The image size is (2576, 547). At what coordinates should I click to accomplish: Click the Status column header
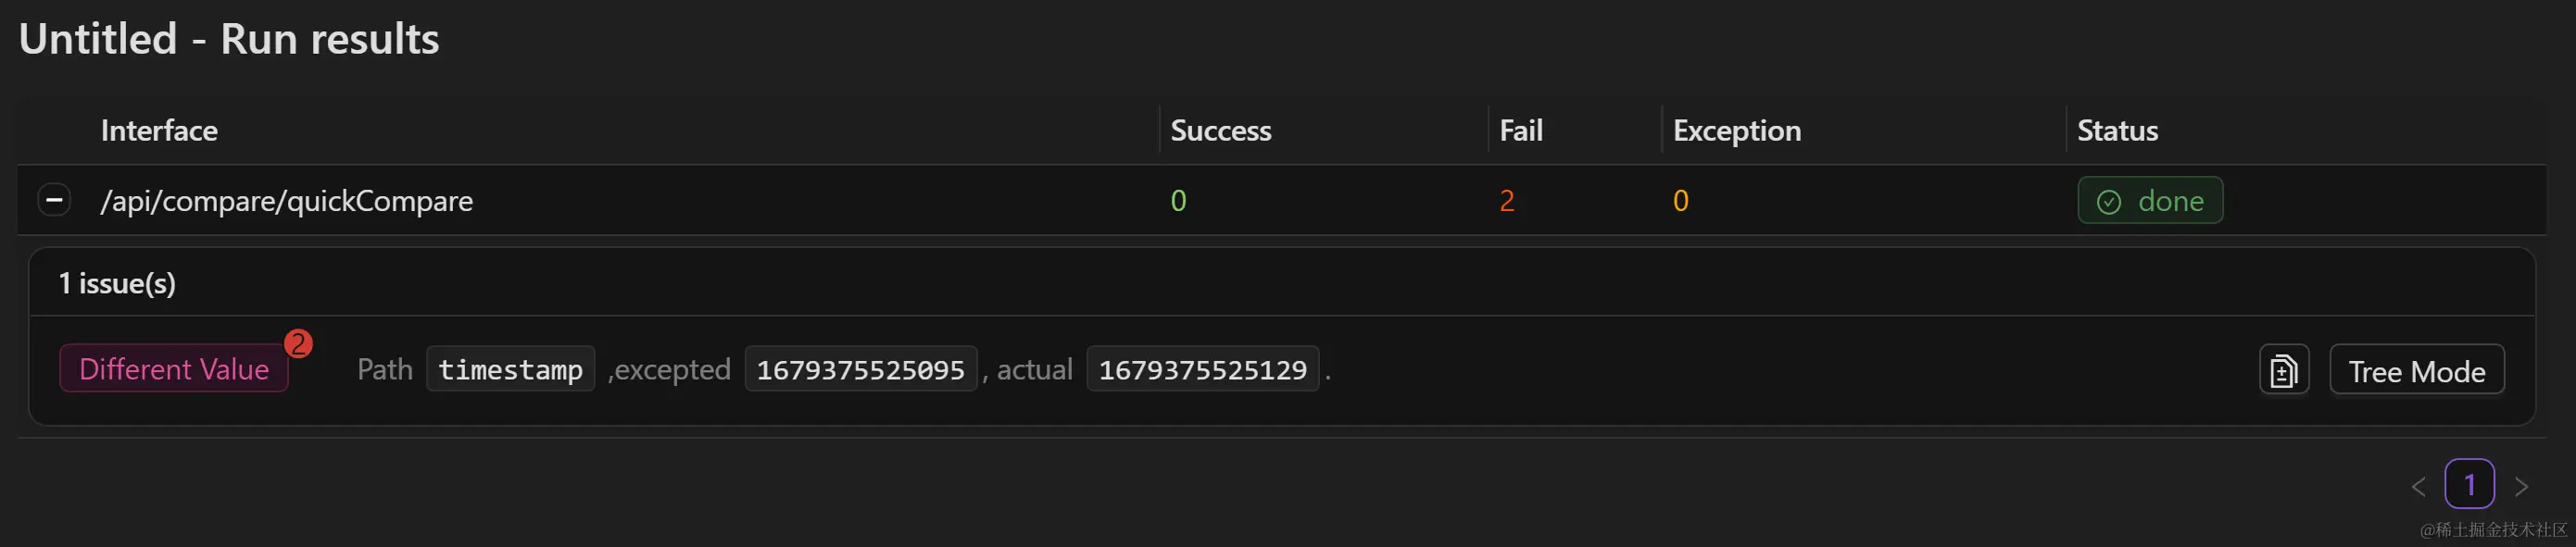tap(2116, 131)
